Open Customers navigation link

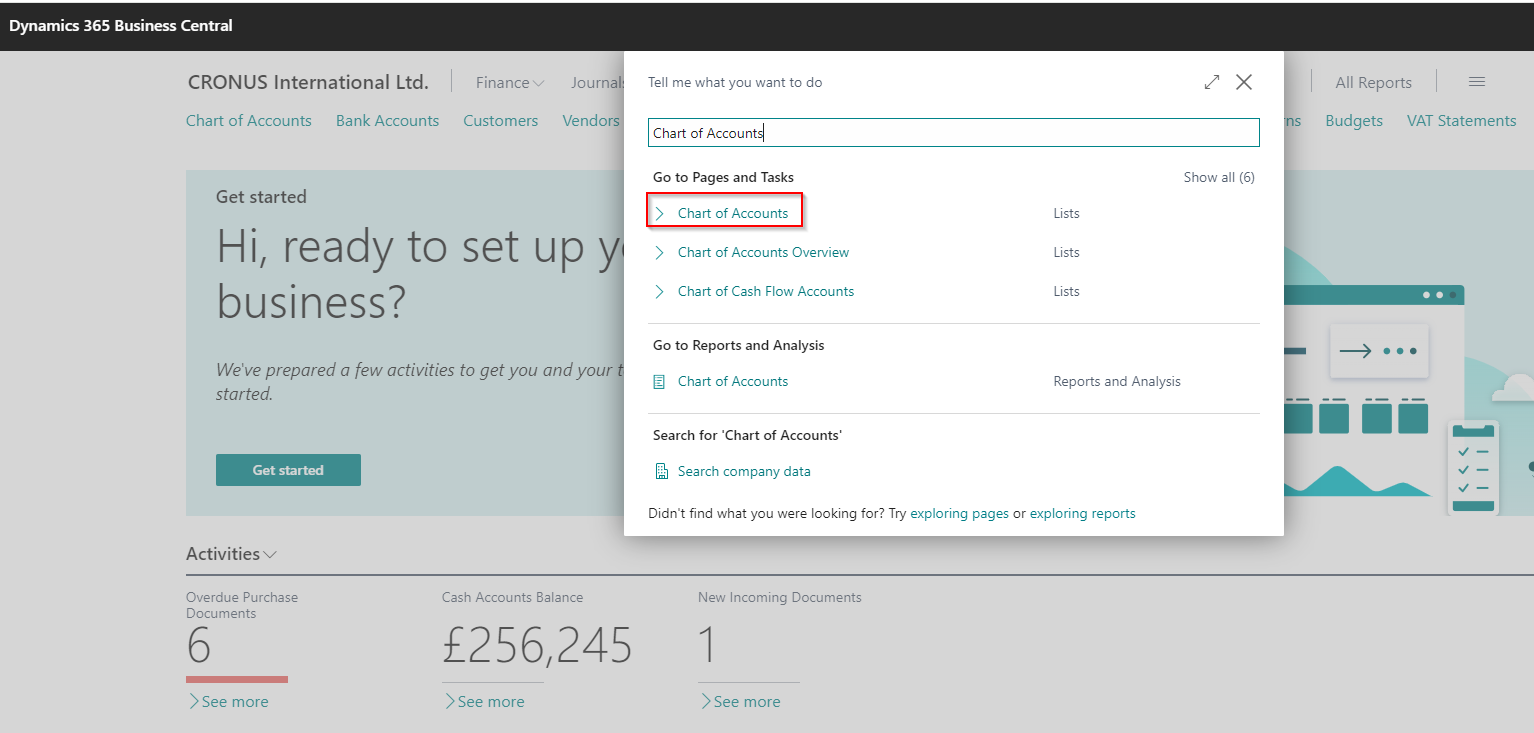point(500,121)
